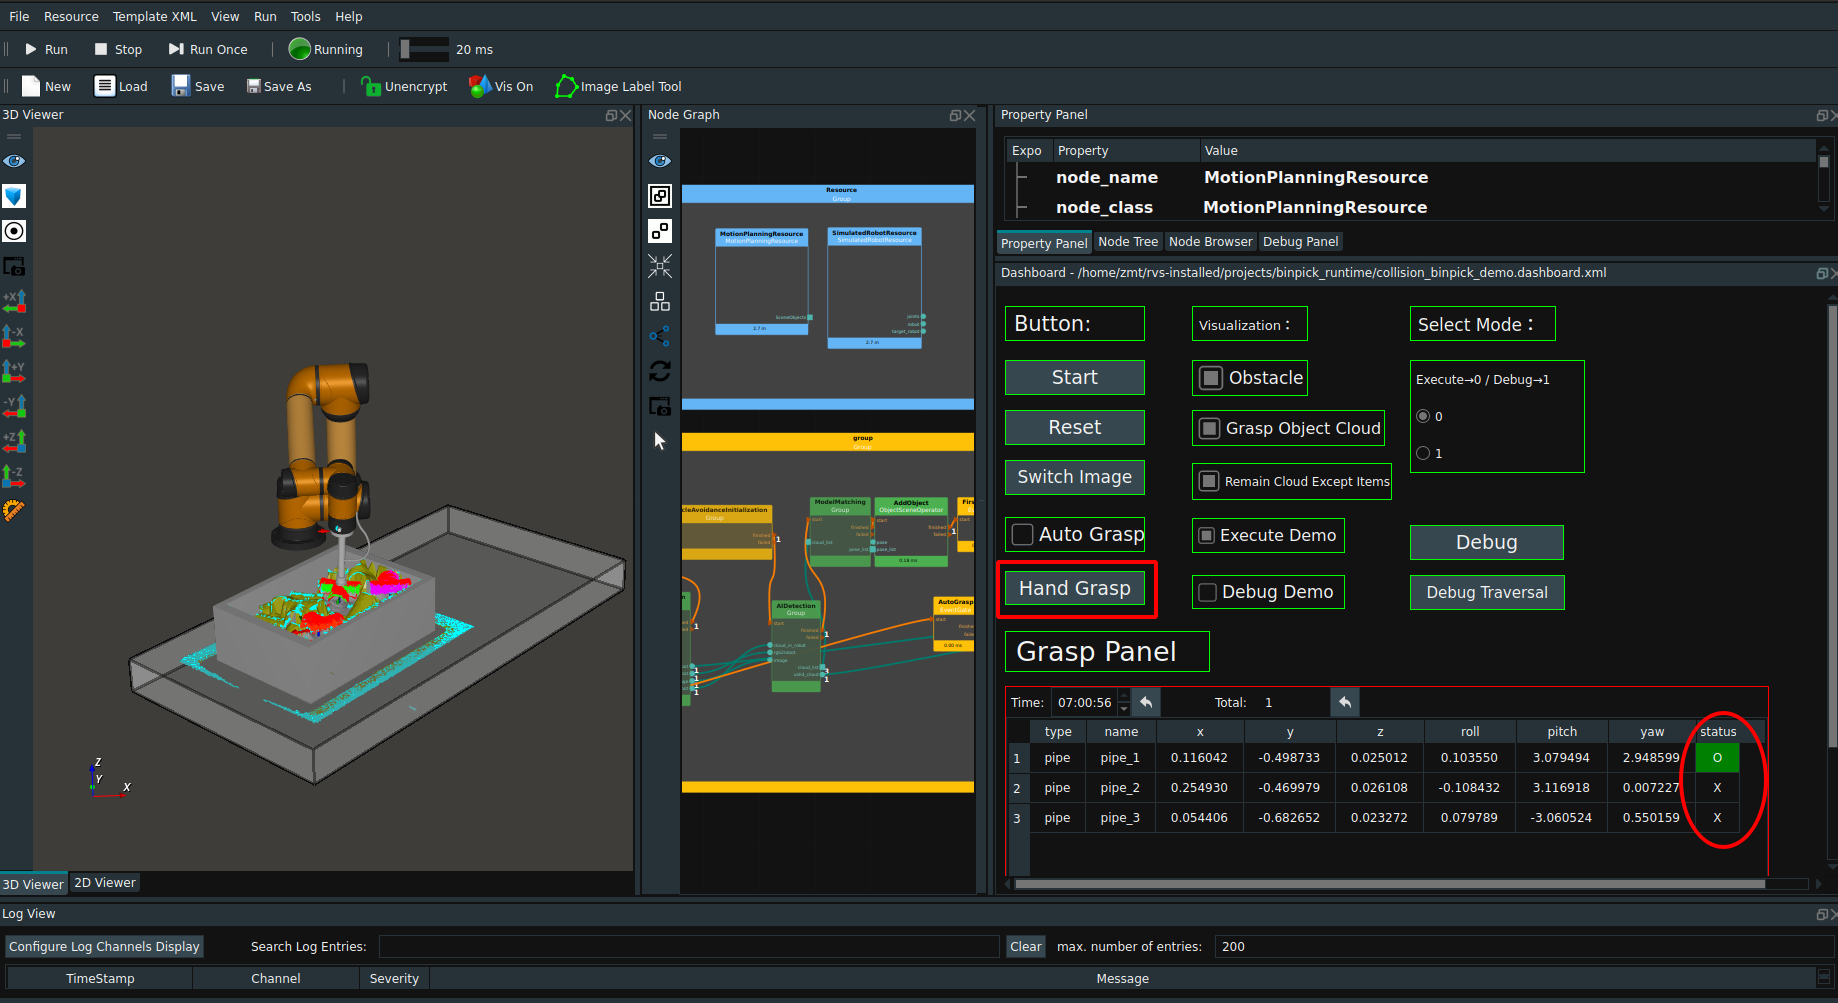Click the undo arrow next to Time field

pos(1146,702)
